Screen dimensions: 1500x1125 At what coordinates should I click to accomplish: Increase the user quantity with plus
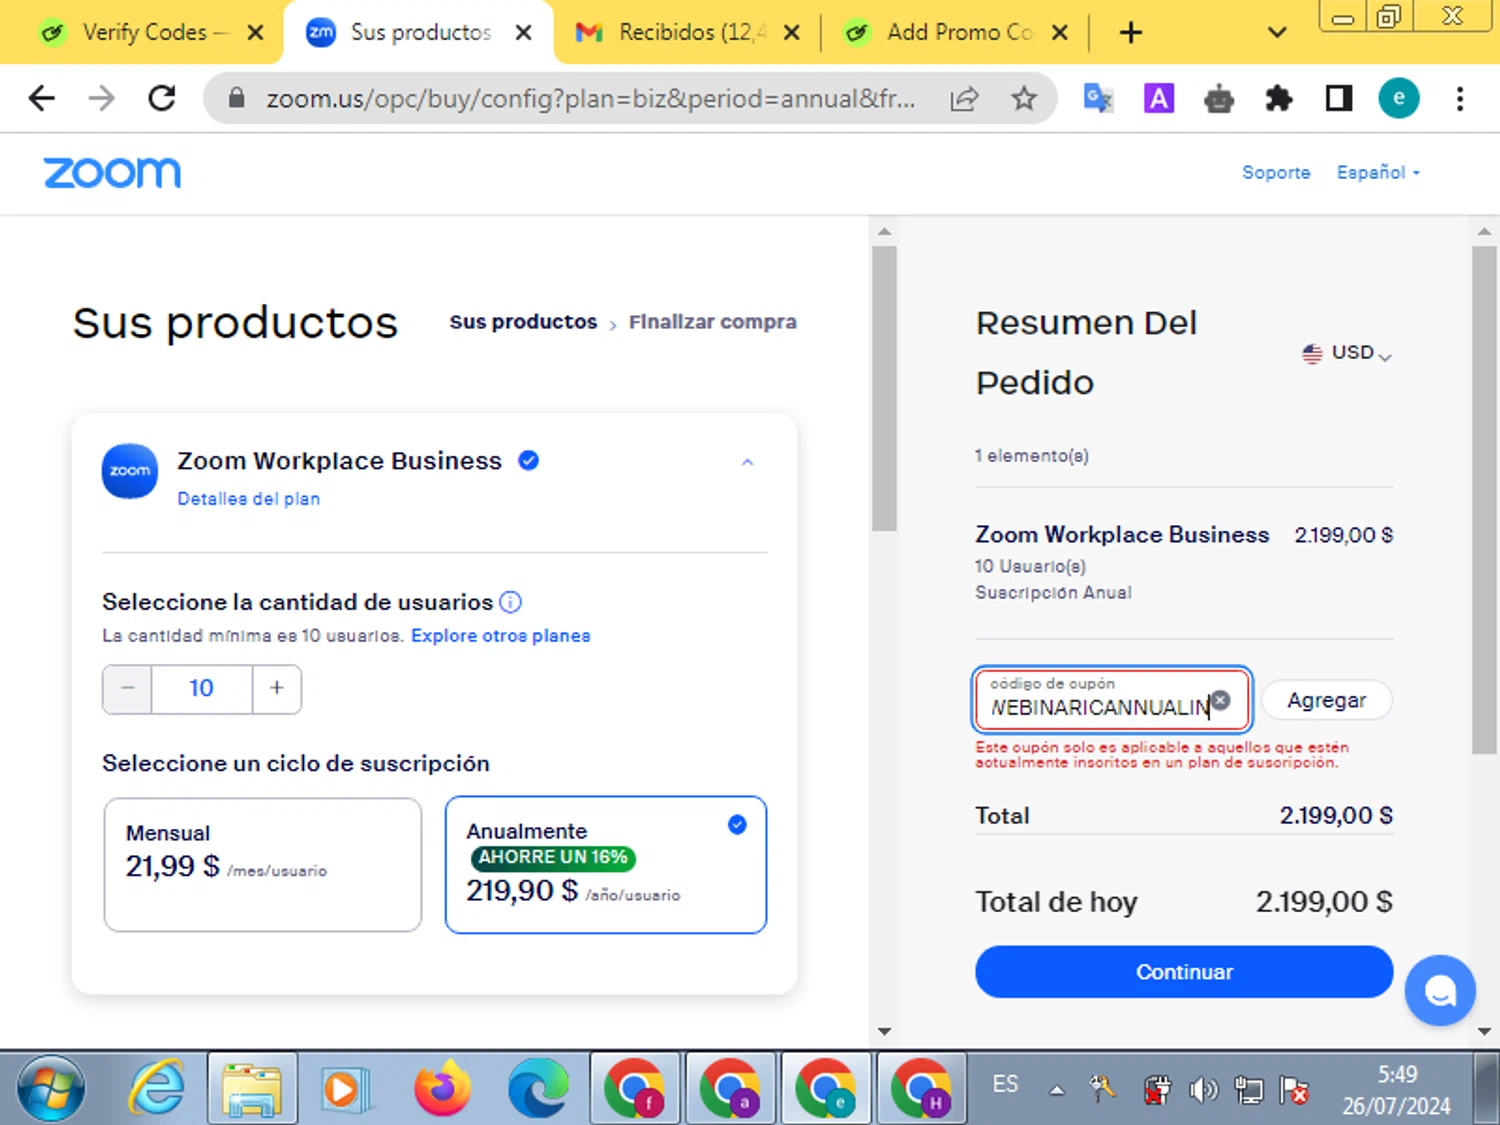277,688
